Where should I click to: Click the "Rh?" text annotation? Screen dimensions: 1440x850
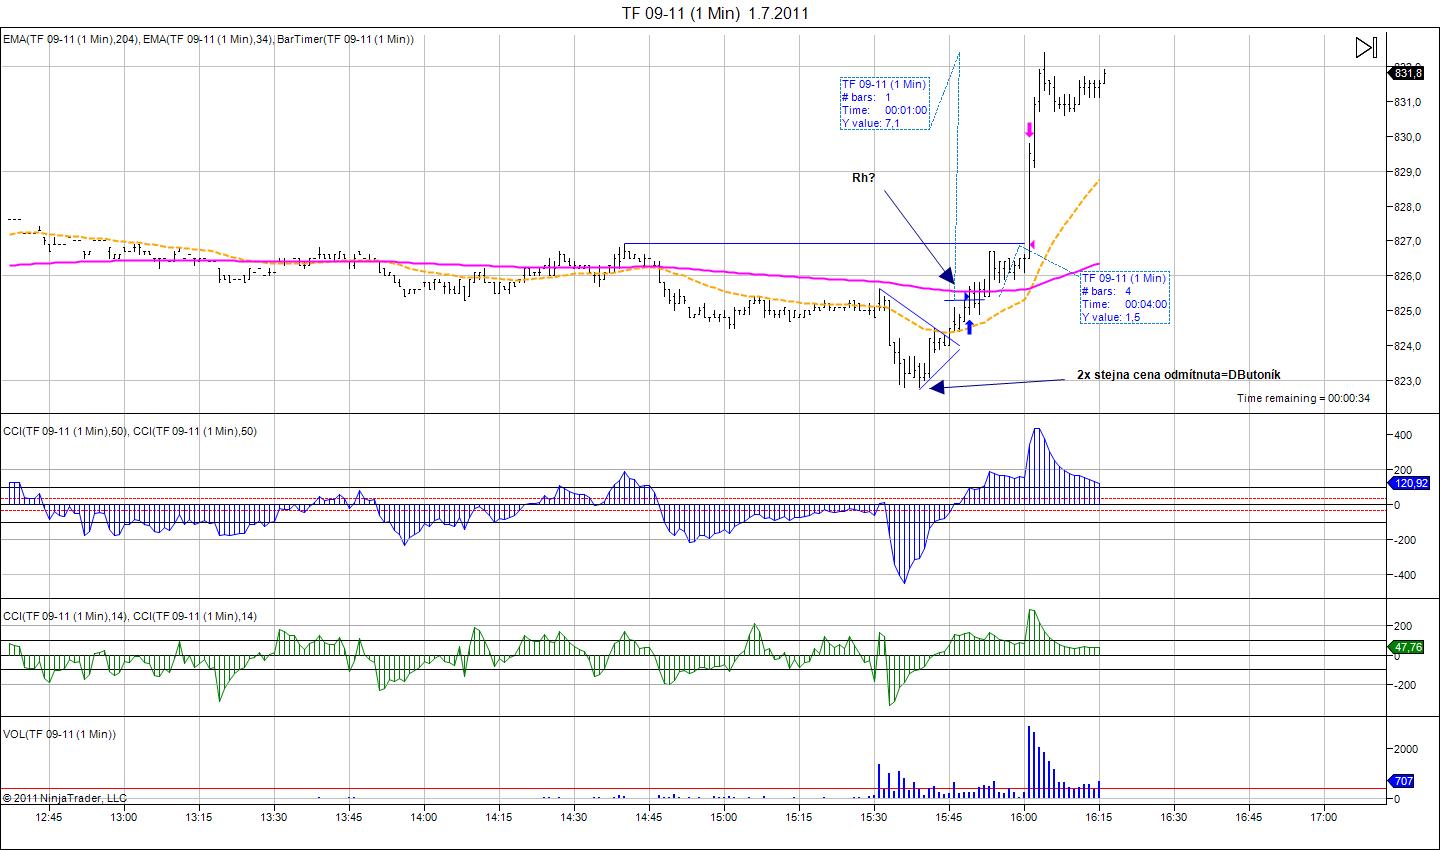click(x=863, y=178)
